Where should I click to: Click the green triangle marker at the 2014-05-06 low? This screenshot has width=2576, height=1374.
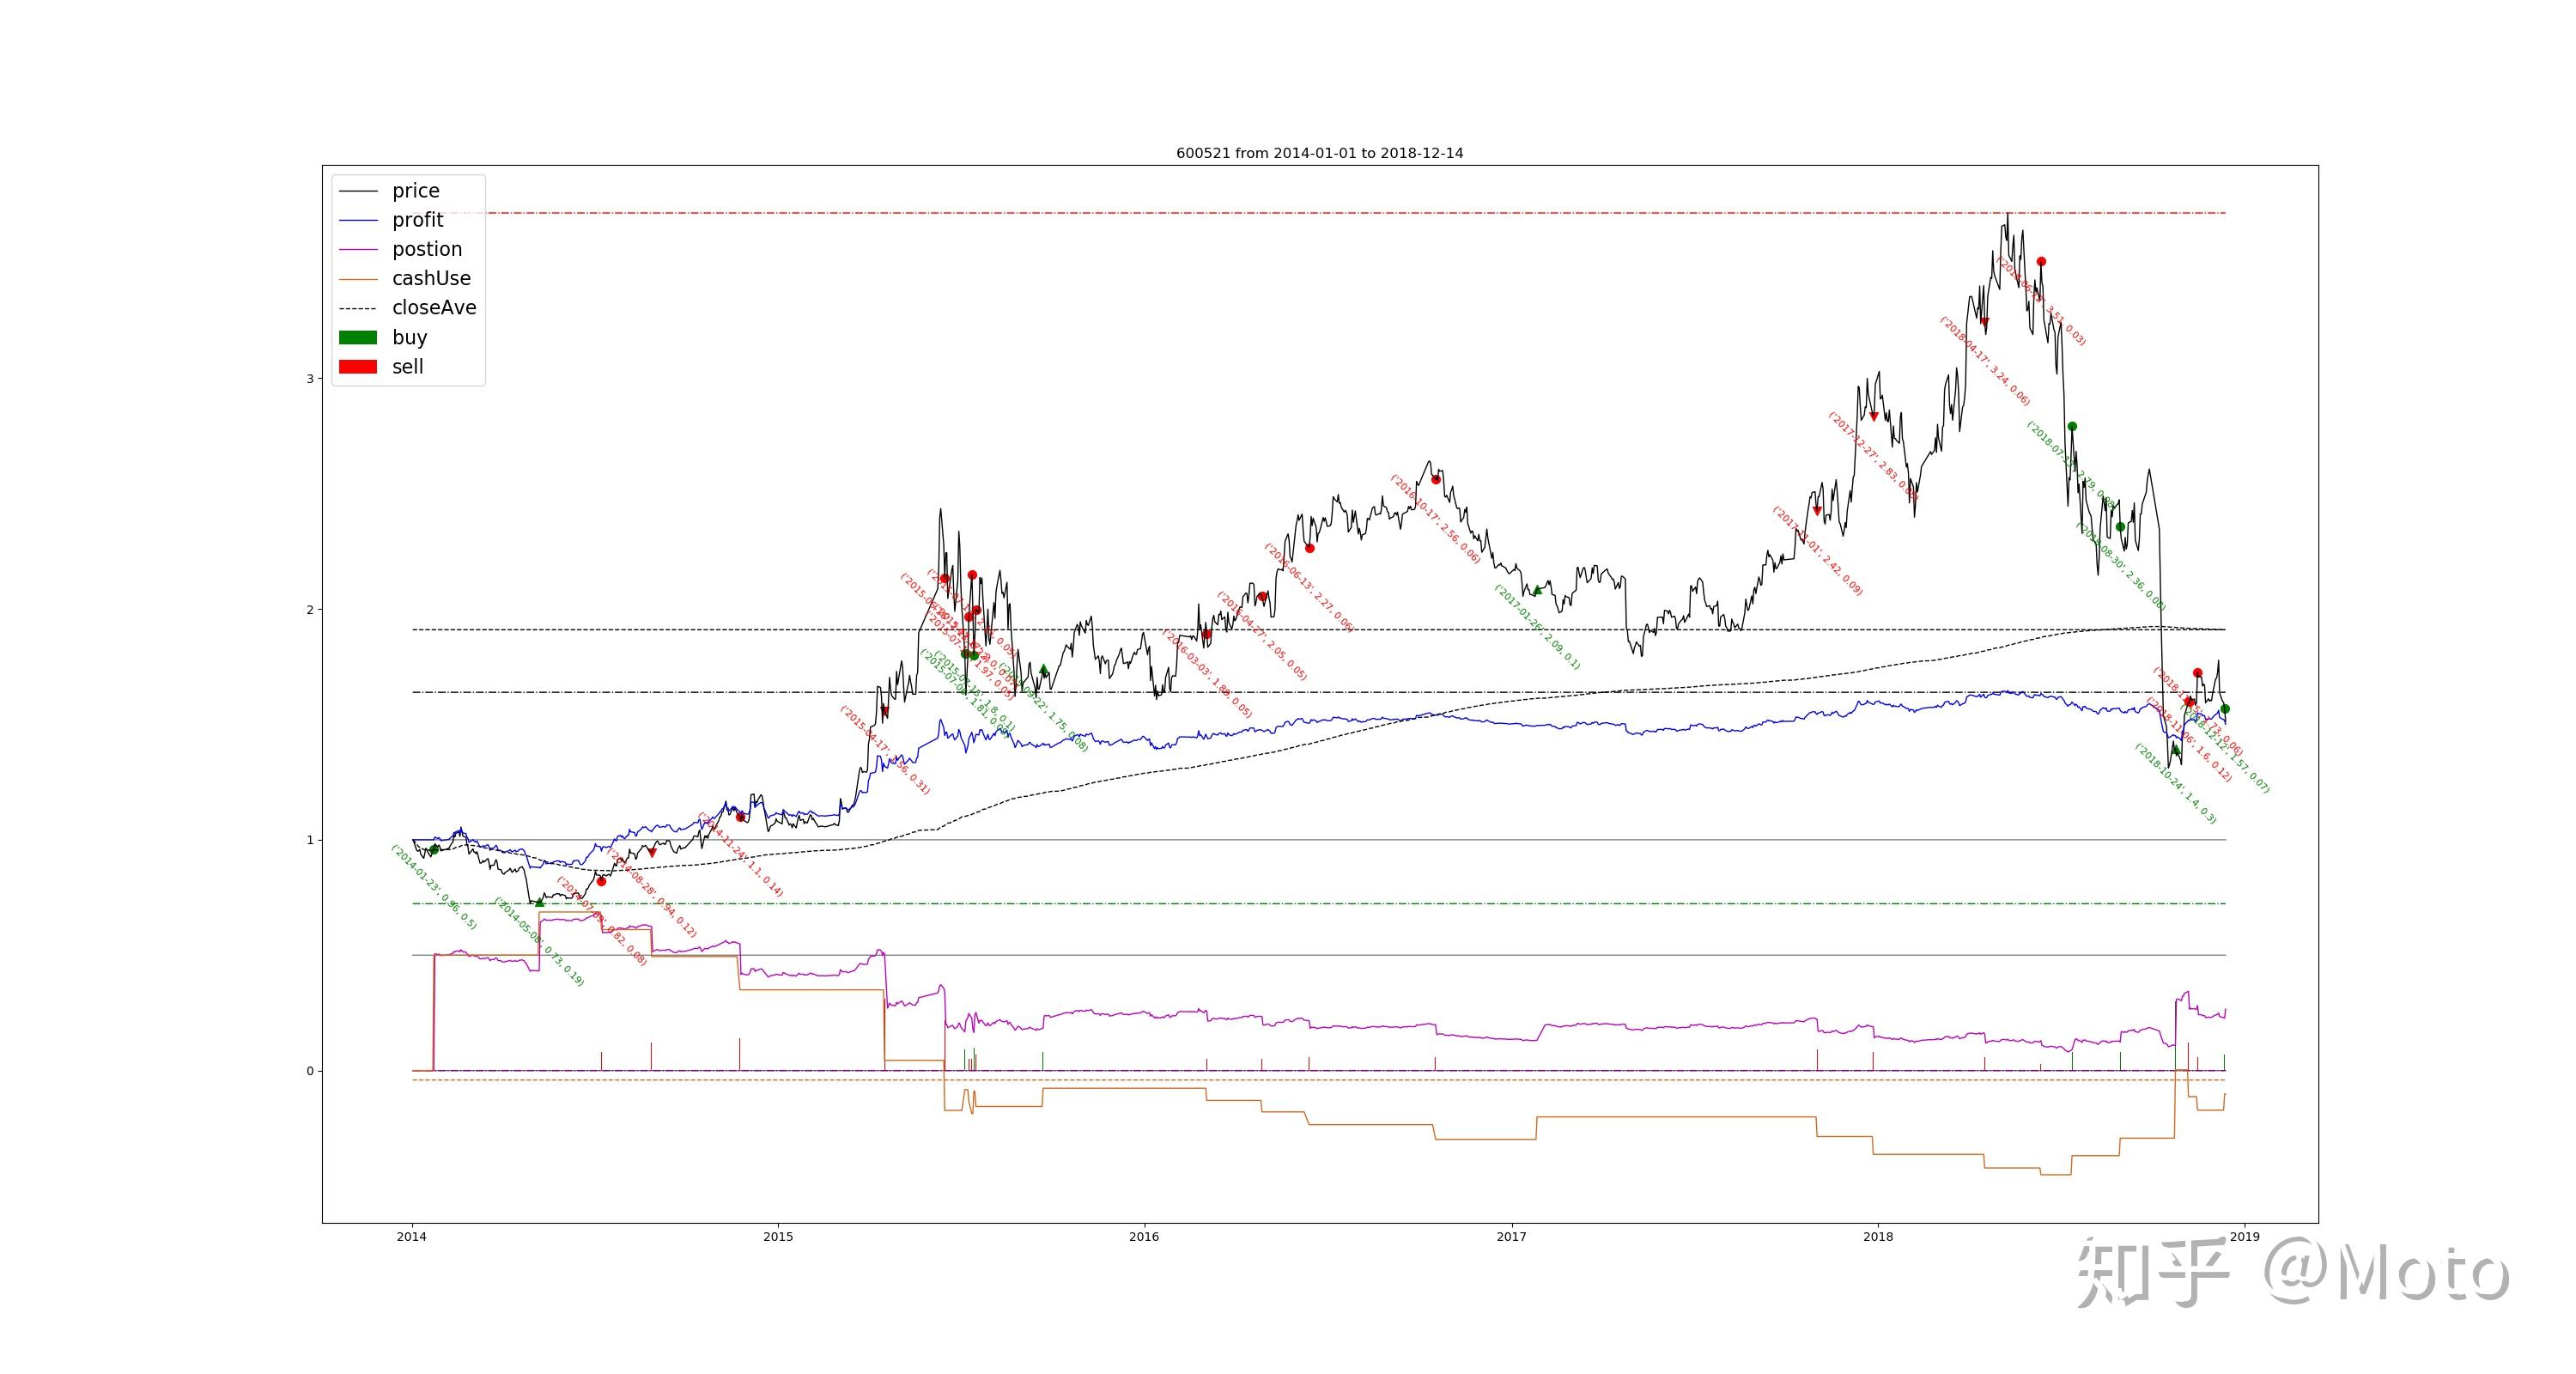coord(539,902)
